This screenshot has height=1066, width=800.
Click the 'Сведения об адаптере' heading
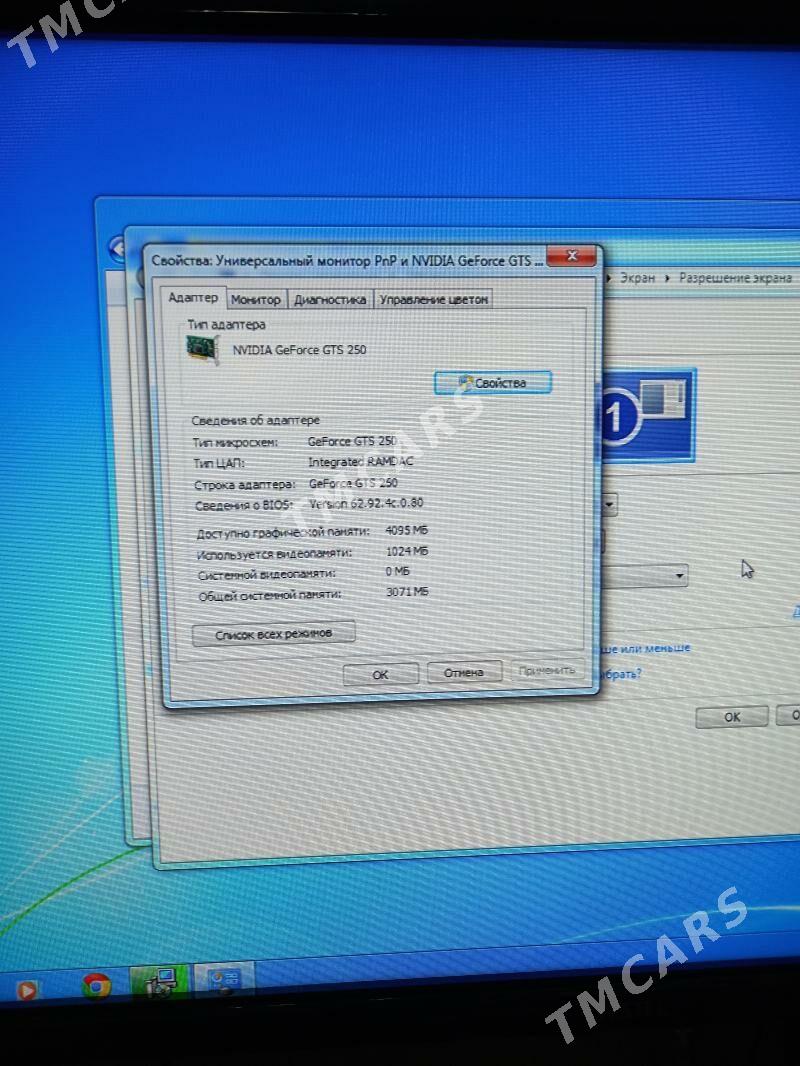click(x=255, y=420)
